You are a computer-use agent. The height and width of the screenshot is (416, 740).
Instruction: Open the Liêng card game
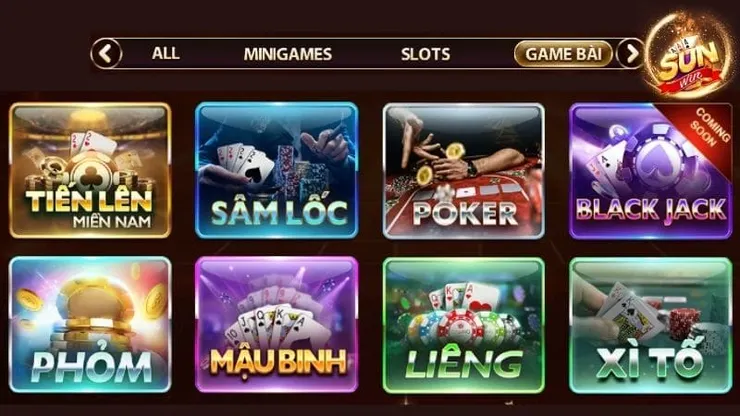pyautogui.click(x=463, y=325)
